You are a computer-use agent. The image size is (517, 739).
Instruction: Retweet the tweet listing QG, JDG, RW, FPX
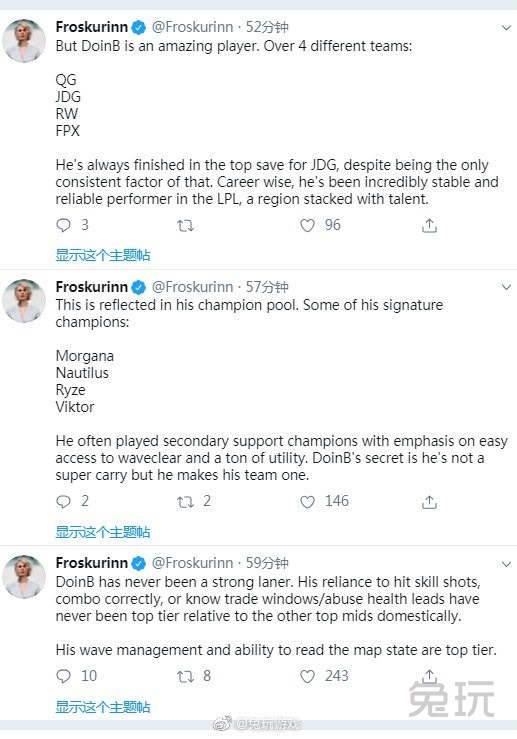coord(185,226)
